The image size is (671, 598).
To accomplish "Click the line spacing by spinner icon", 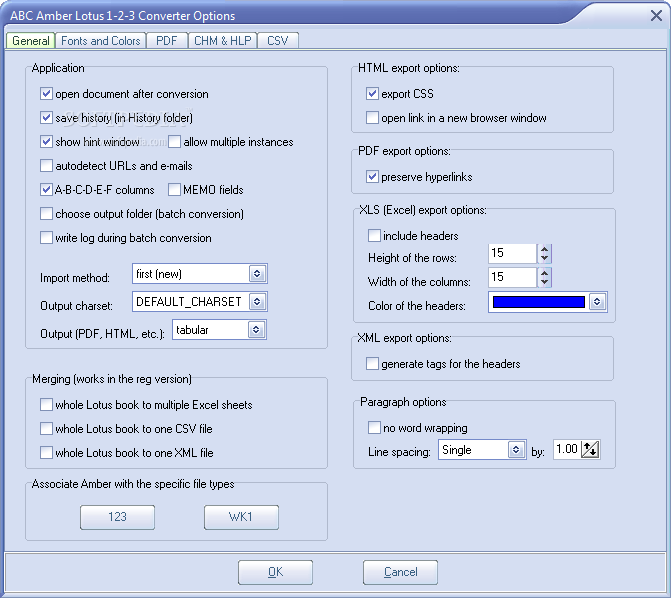I will tap(591, 449).
